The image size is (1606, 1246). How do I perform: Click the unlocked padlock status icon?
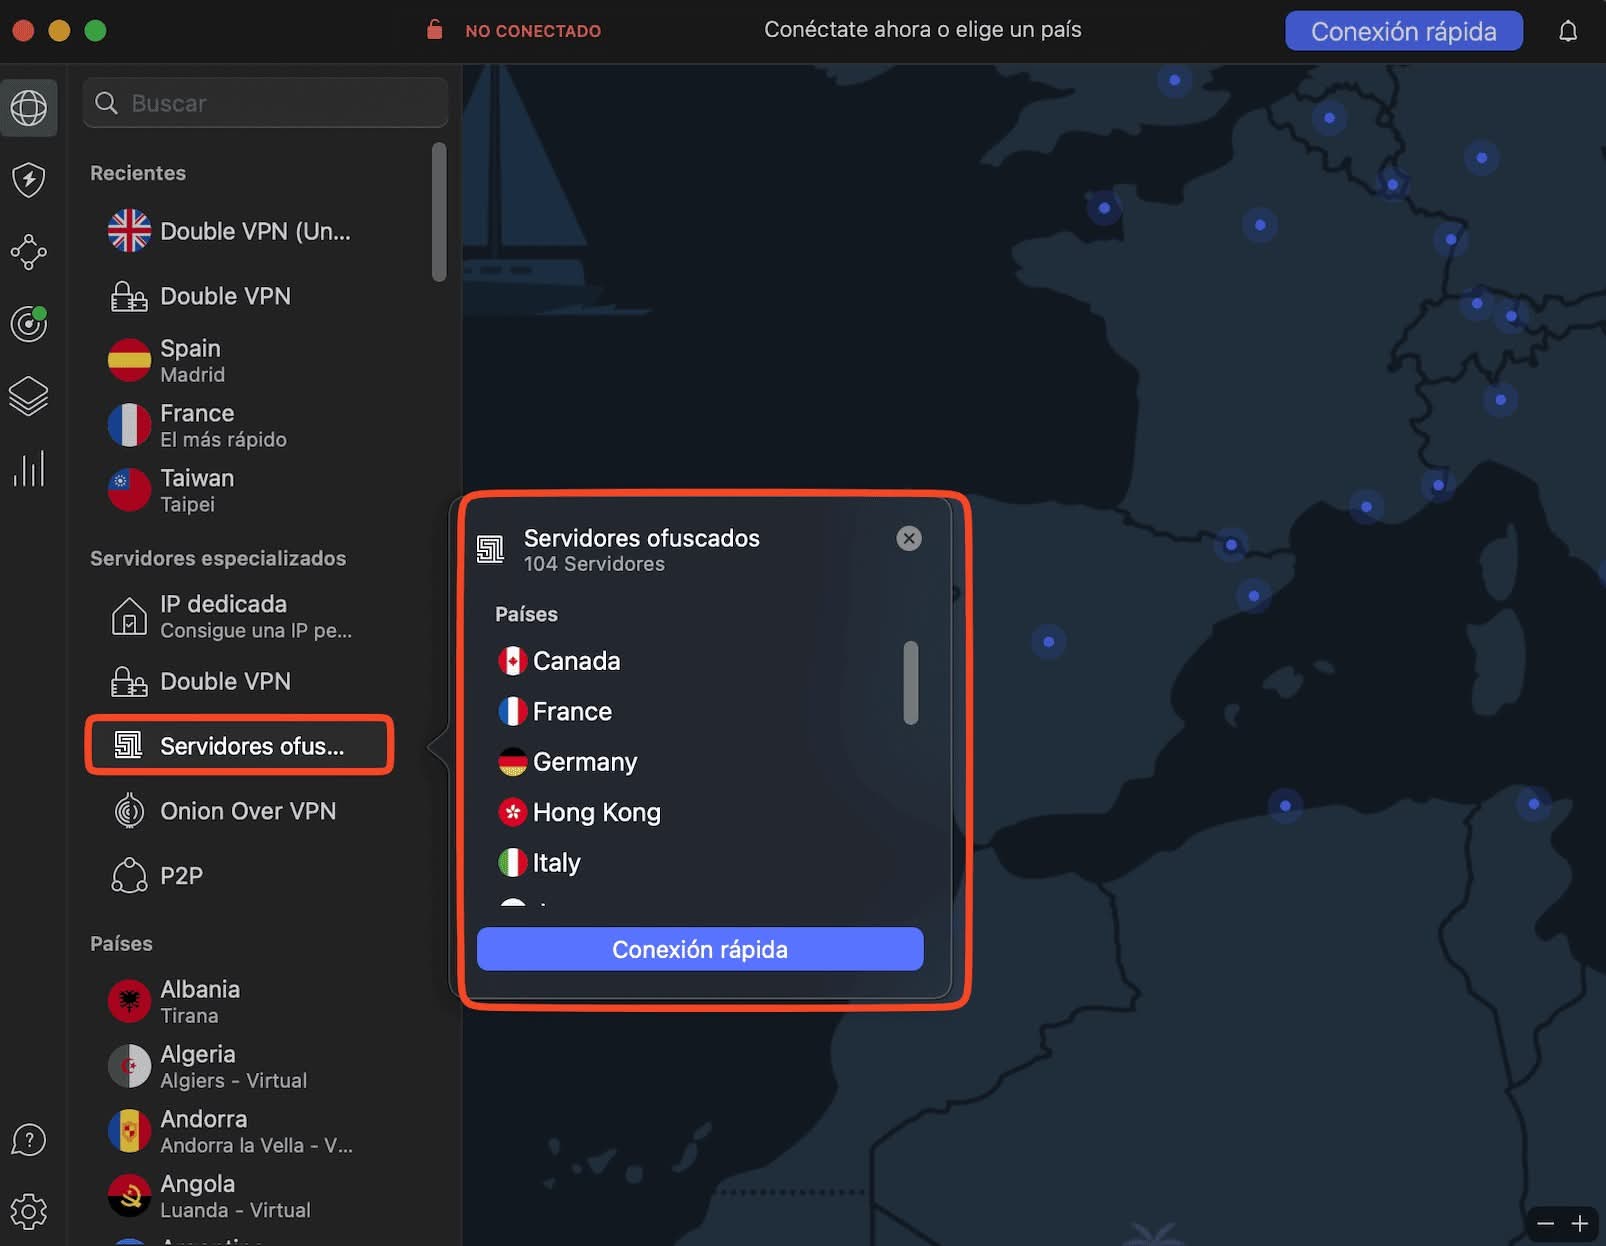pyautogui.click(x=435, y=29)
